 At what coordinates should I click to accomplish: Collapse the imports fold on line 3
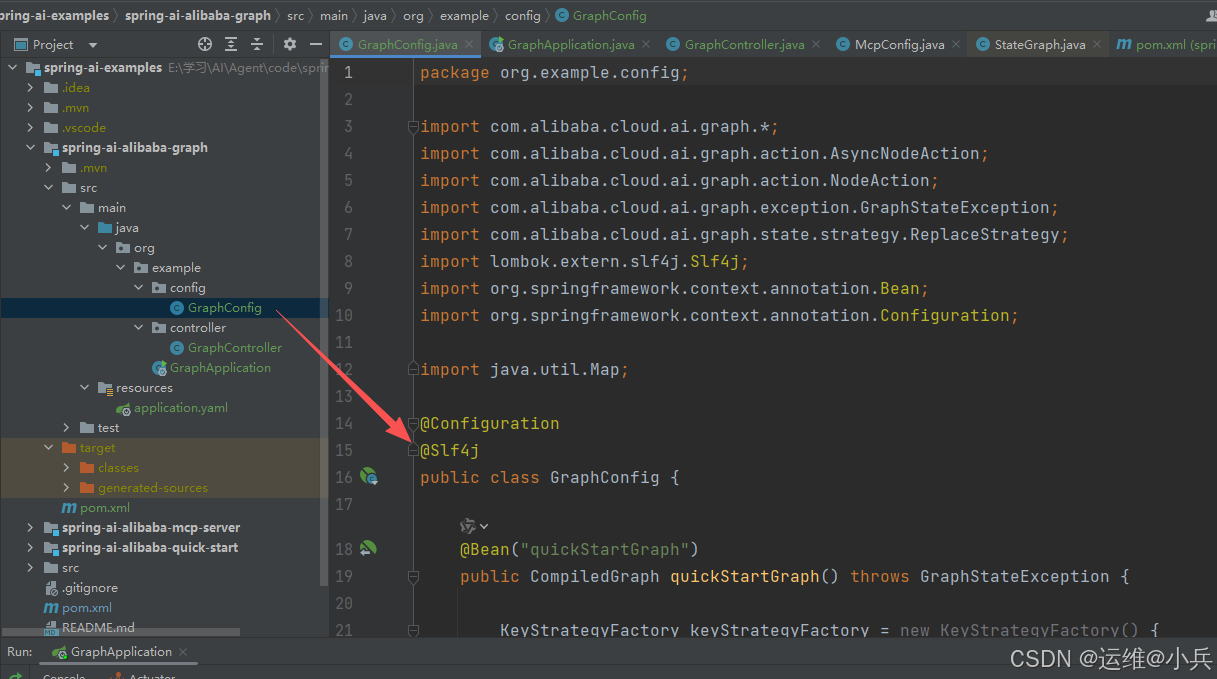click(x=412, y=126)
